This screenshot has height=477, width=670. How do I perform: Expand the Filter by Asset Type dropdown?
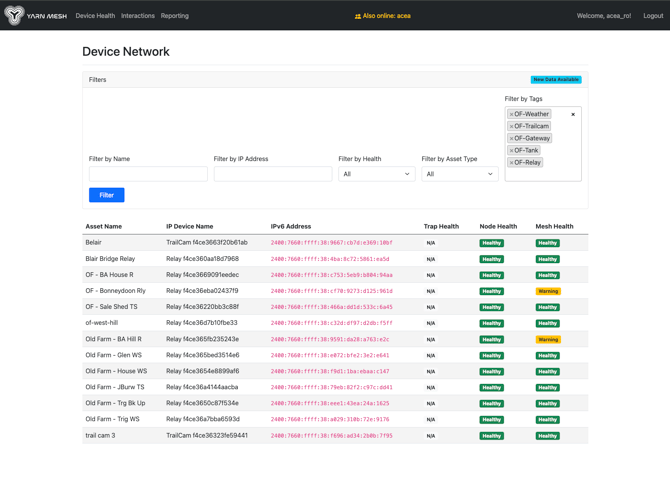tap(459, 174)
